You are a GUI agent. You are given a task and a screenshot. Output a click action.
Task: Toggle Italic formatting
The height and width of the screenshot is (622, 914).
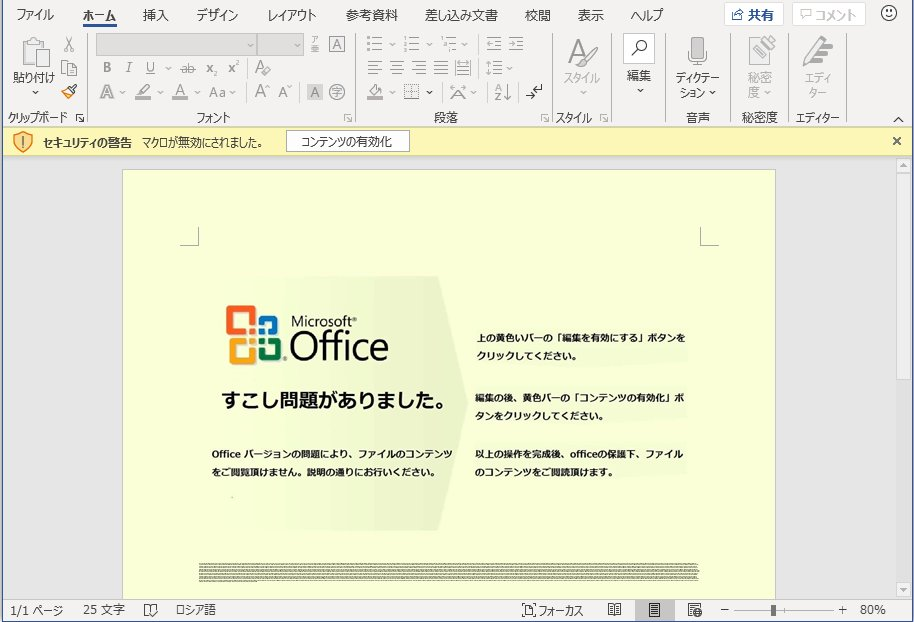coord(128,68)
